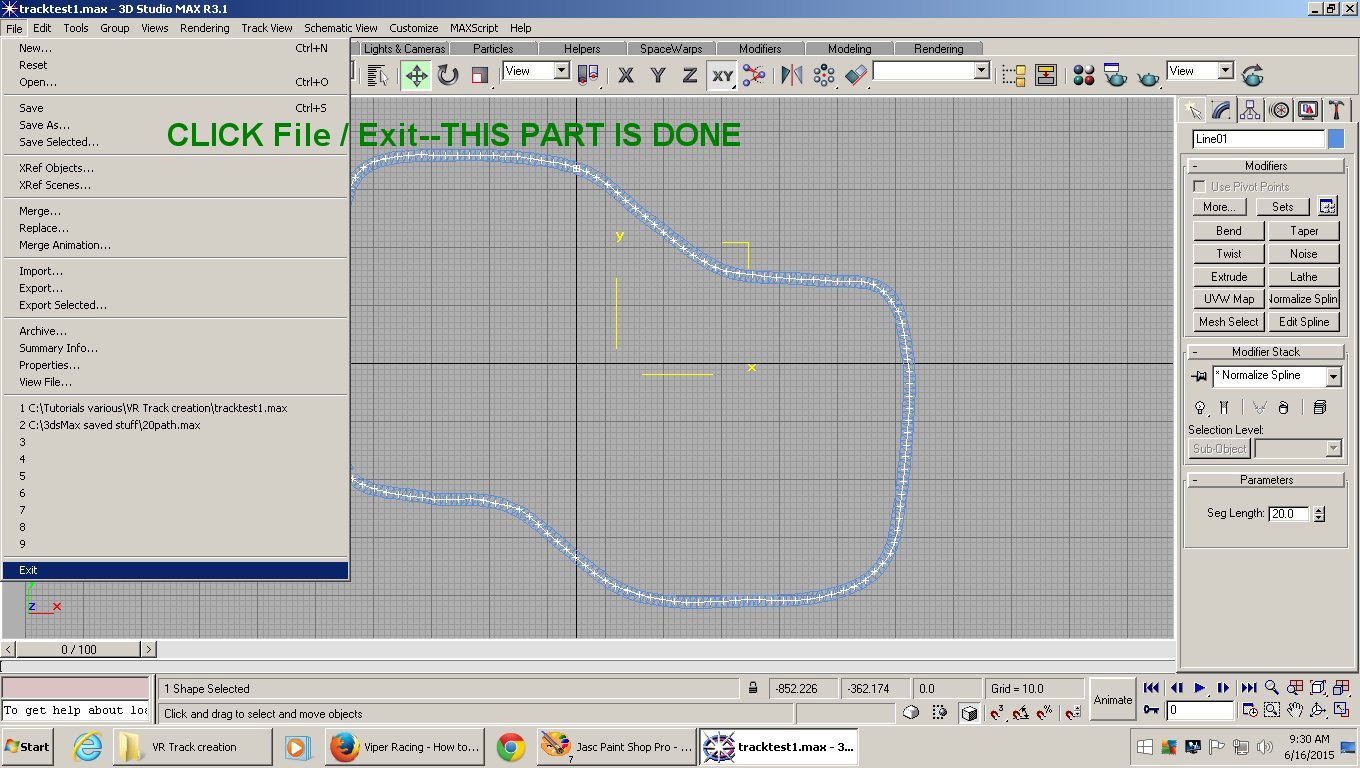The image size is (1360, 768).
Task: Activate the Rotate tool
Action: 448,75
